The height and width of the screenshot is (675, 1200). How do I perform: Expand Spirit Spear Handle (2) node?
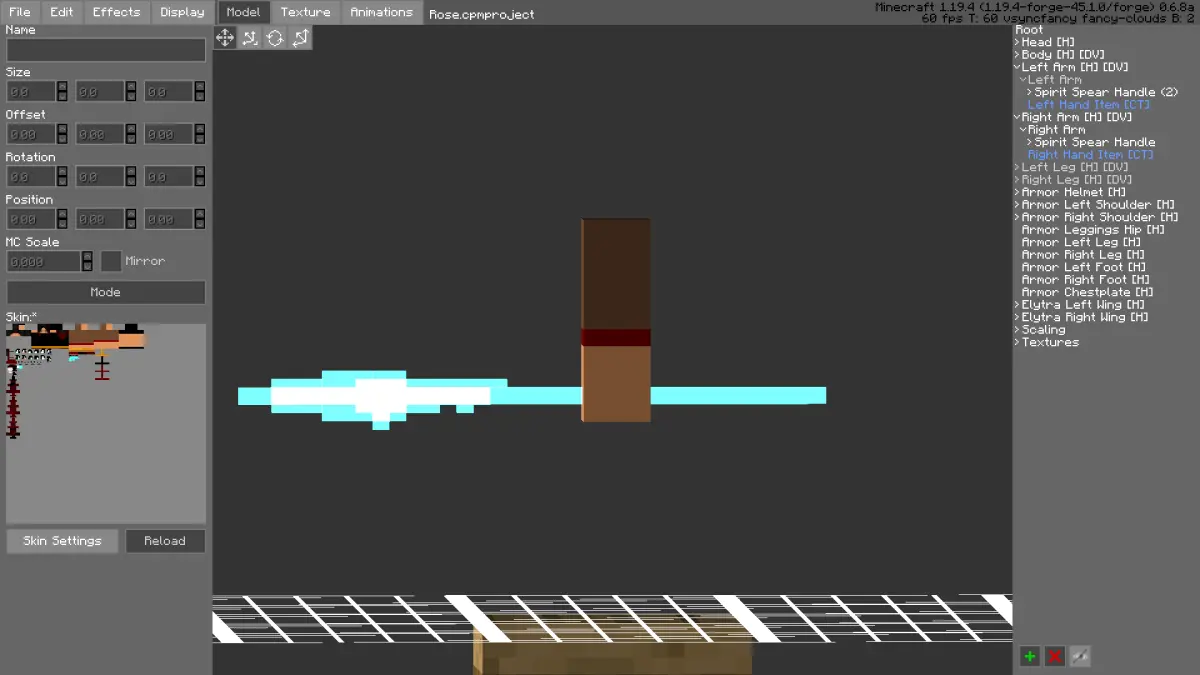pos(1030,92)
